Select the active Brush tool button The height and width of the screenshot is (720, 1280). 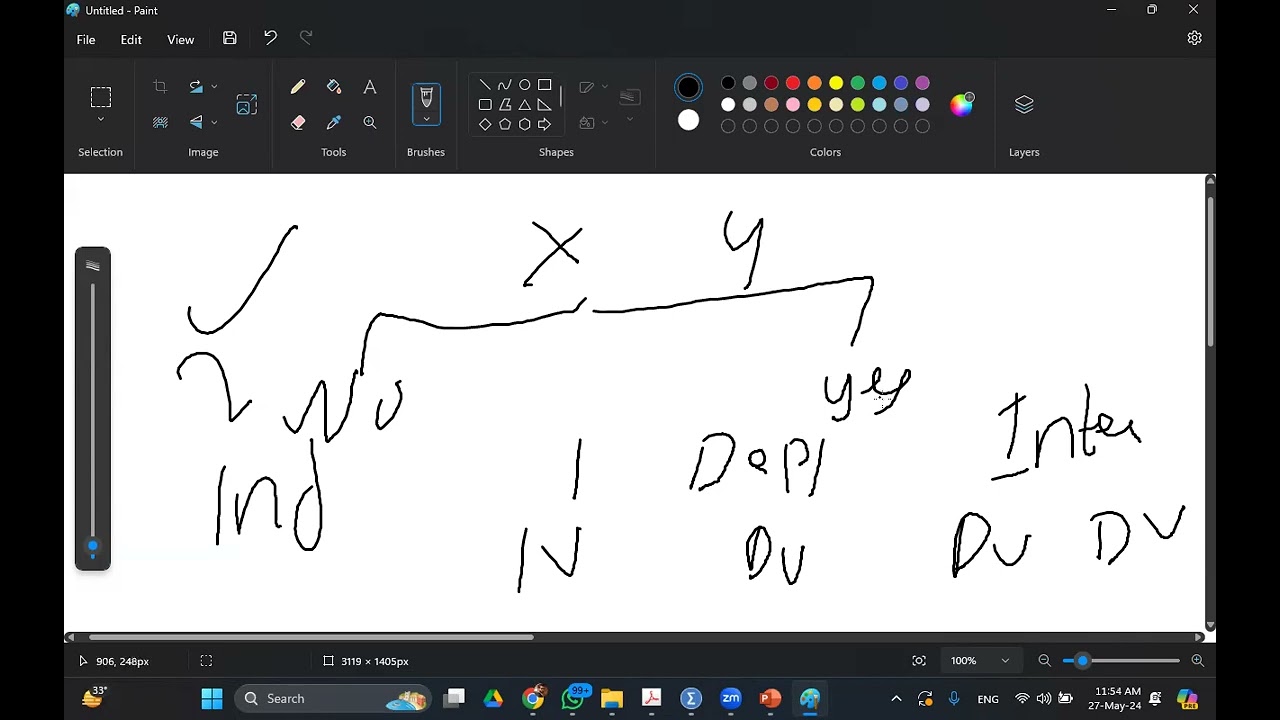pos(426,98)
